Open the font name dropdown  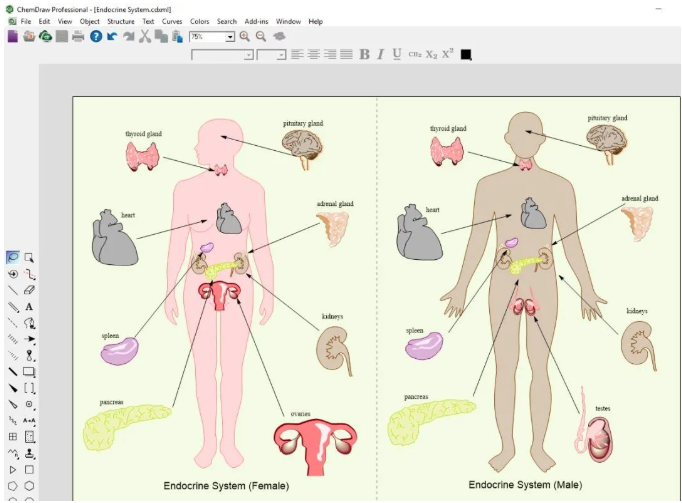click(248, 55)
